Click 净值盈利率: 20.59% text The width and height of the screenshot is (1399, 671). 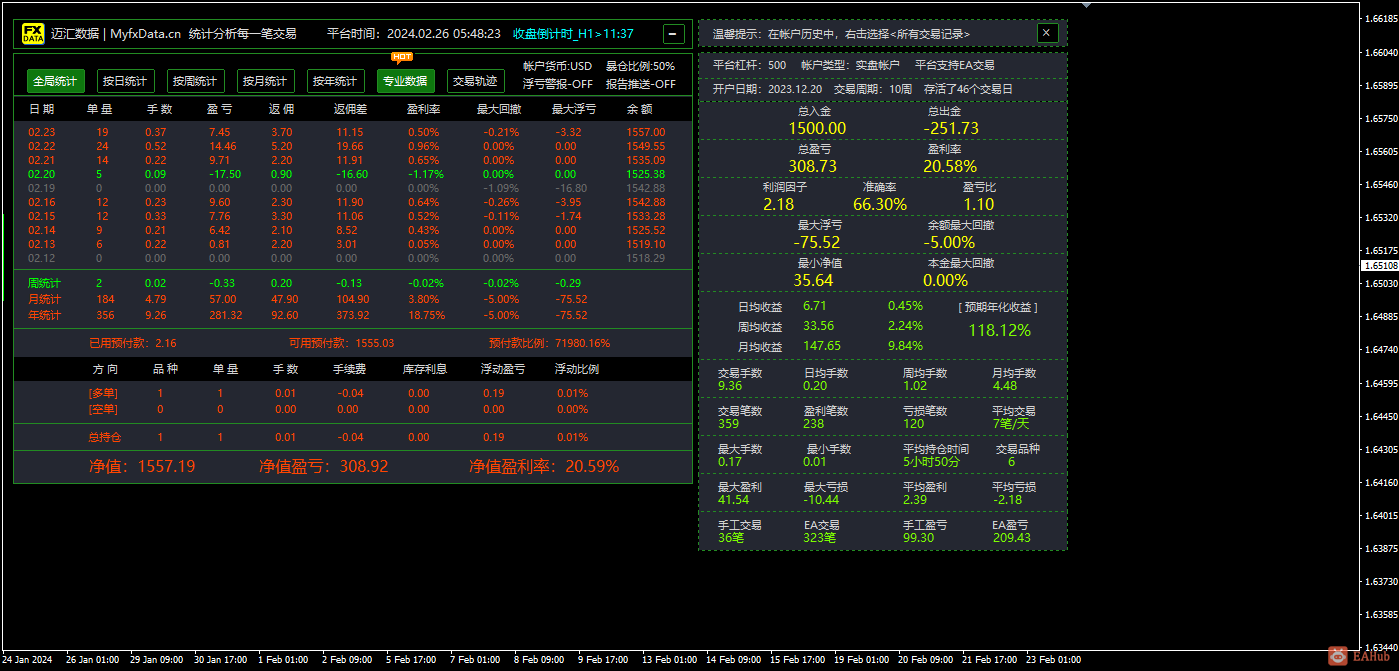pos(544,467)
